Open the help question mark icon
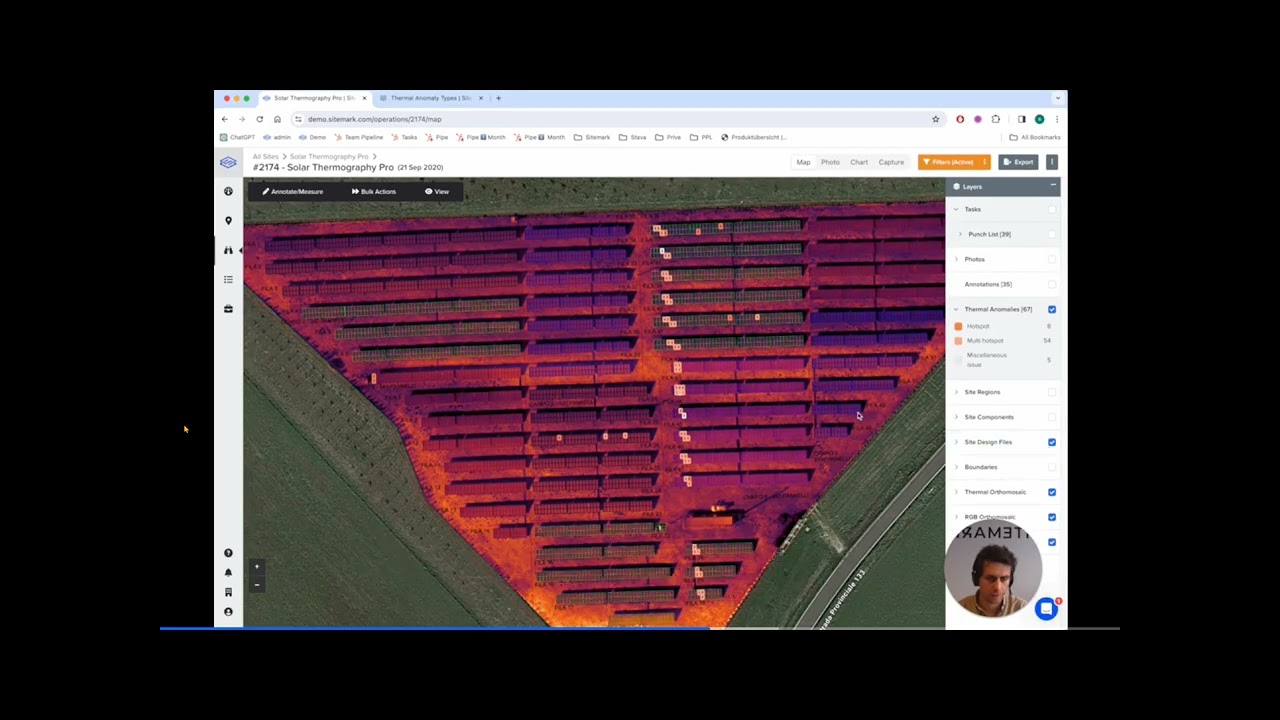Viewport: 1280px width, 720px height. point(228,553)
